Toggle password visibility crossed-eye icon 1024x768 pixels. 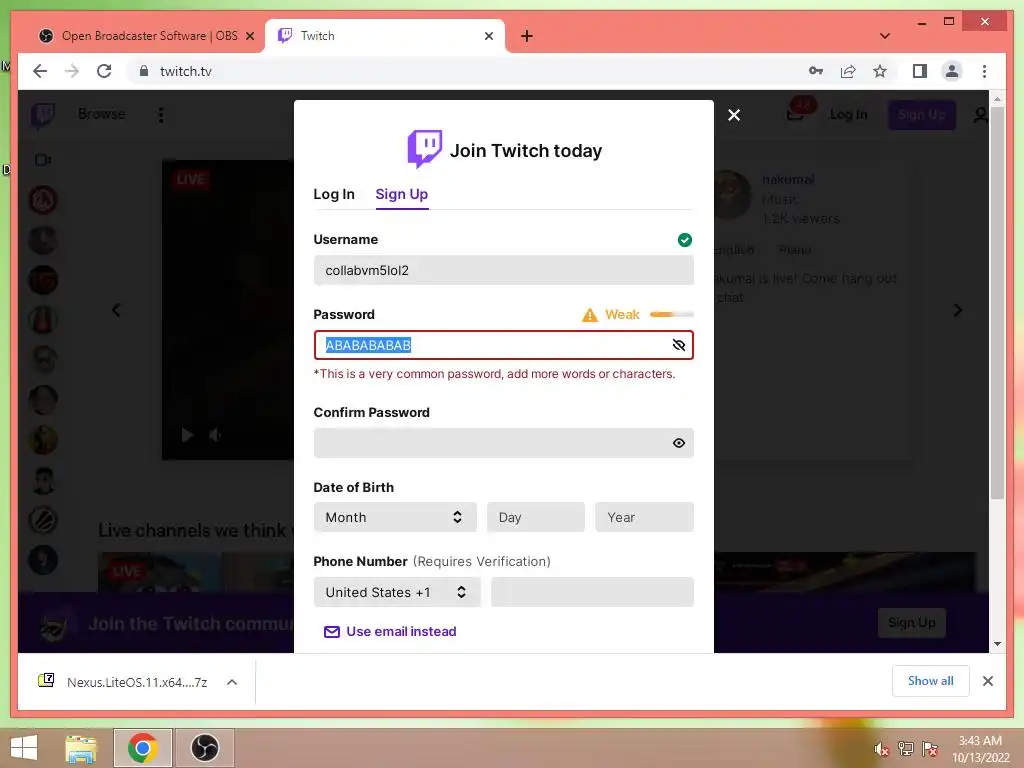coord(679,345)
